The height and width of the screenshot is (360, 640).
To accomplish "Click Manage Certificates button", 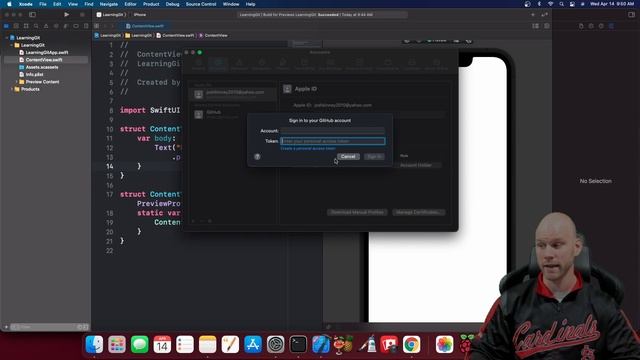I will coord(418,212).
